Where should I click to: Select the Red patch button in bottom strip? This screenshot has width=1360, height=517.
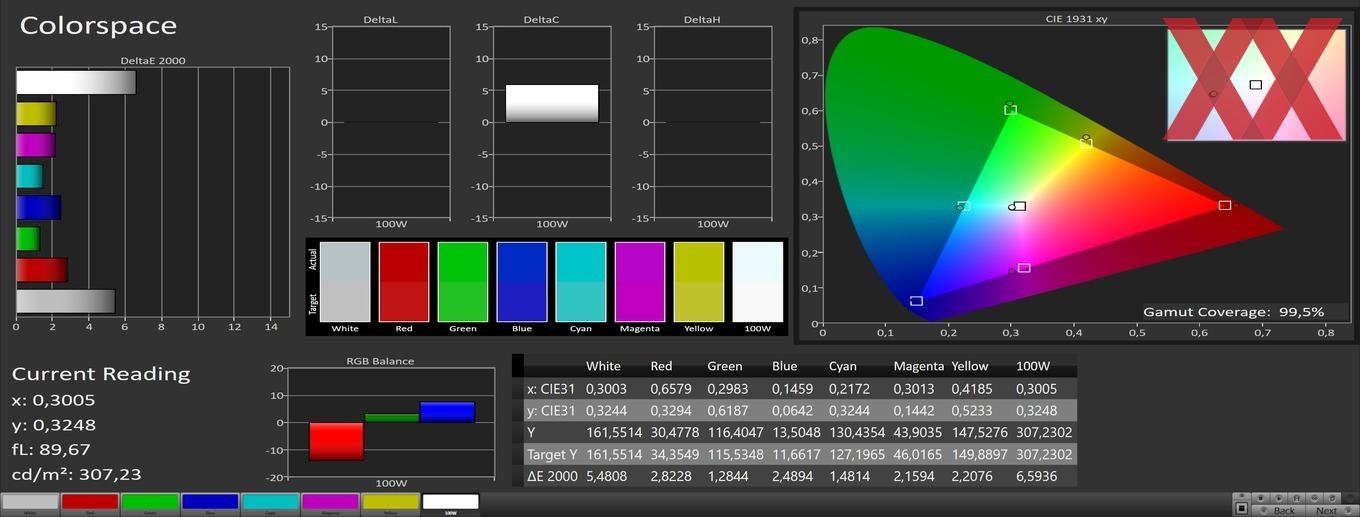pos(90,503)
